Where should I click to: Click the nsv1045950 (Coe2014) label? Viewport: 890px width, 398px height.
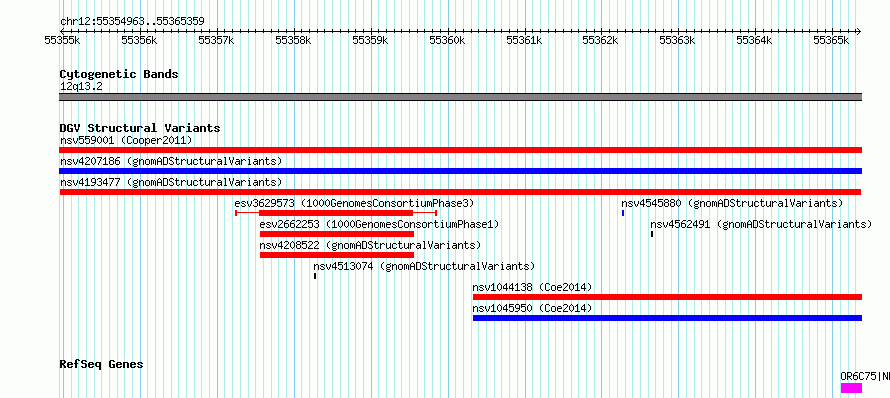pyautogui.click(x=532, y=308)
